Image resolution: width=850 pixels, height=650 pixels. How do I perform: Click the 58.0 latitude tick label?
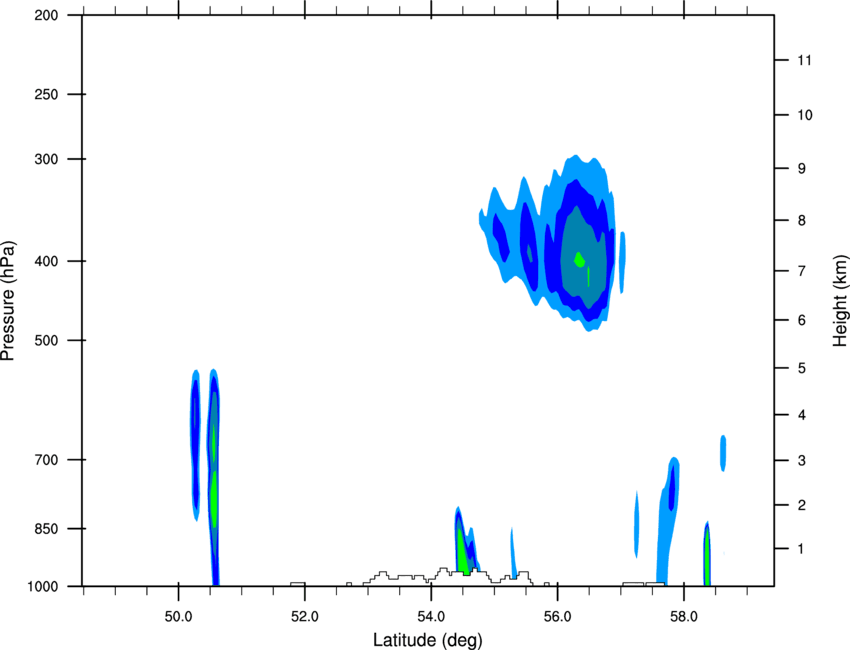pos(684,617)
